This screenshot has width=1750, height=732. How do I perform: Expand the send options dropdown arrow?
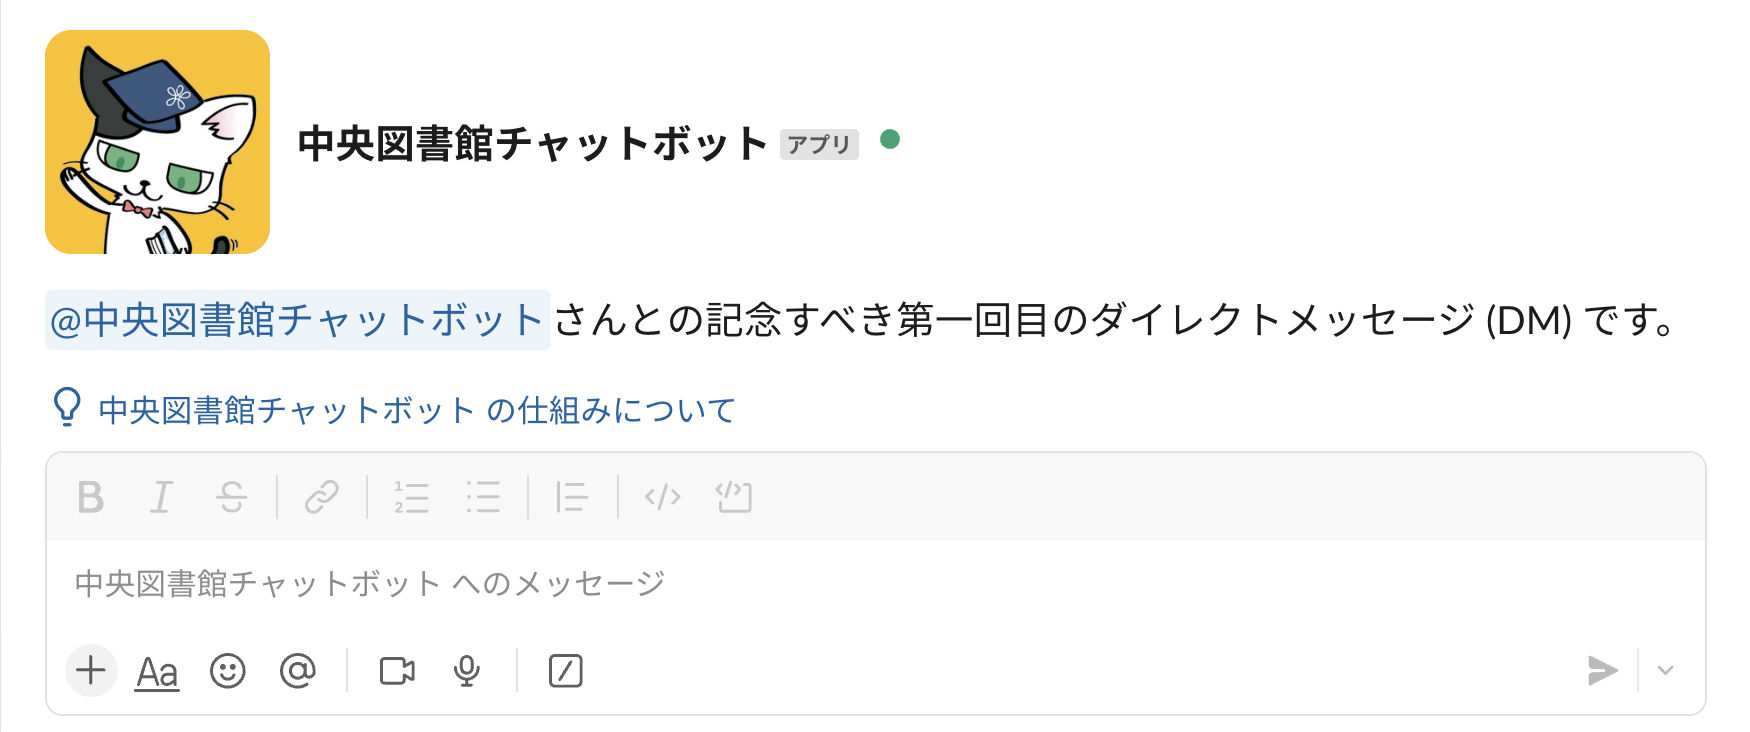(1665, 670)
